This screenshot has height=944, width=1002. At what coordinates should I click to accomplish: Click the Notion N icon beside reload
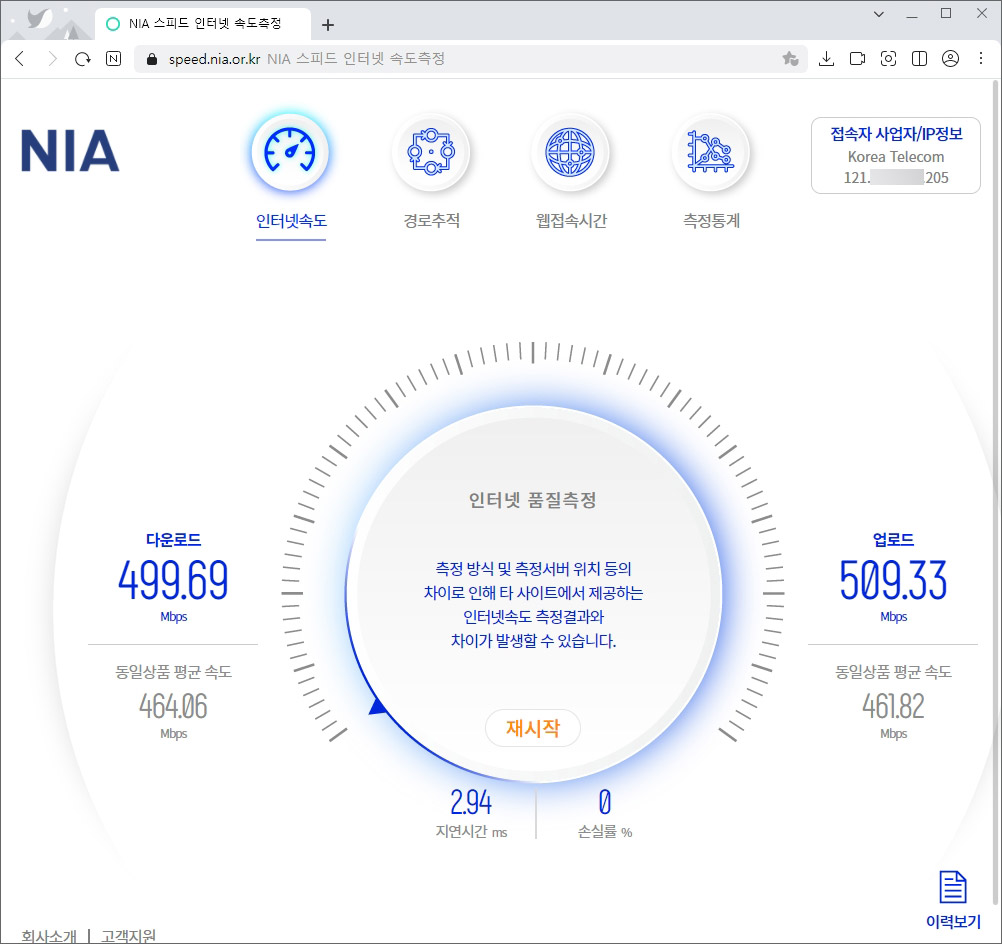click(113, 59)
